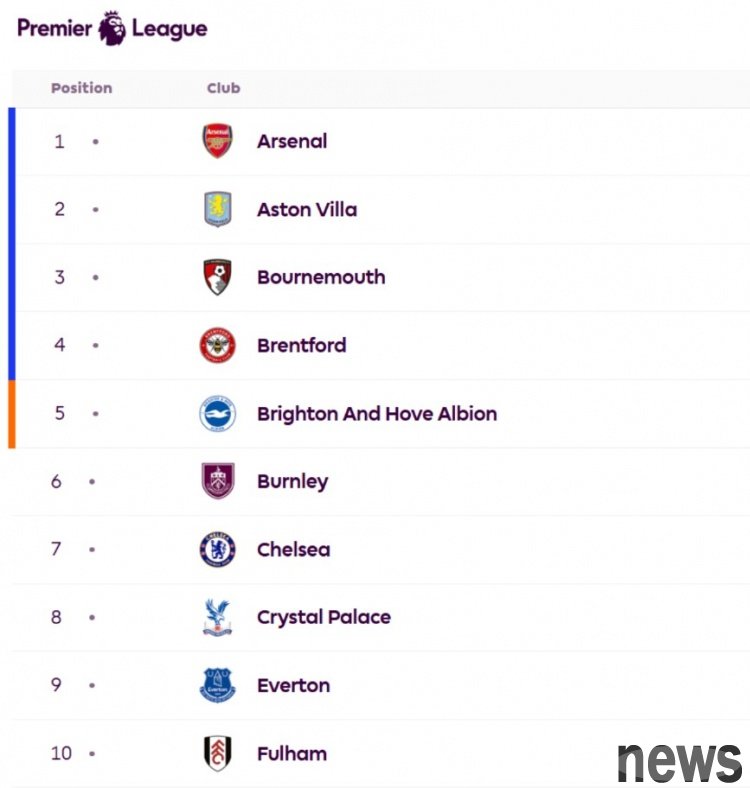
Task: Click the Aston Villa club crest
Action: point(217,209)
